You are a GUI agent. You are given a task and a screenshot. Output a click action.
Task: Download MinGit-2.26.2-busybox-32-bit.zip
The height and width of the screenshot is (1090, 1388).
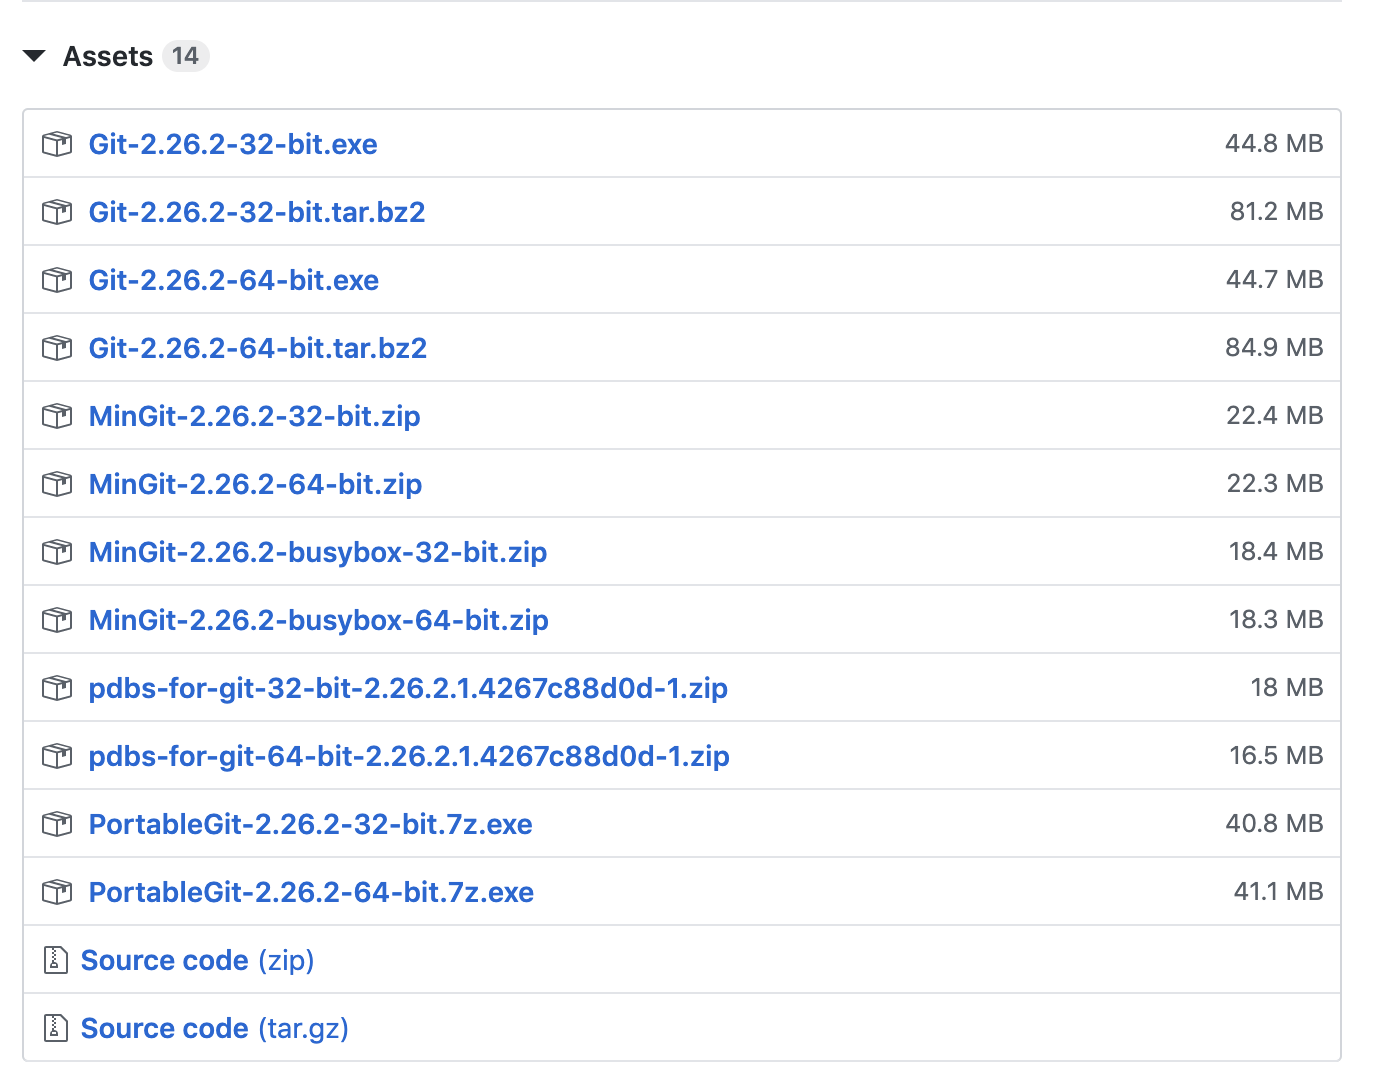318,552
